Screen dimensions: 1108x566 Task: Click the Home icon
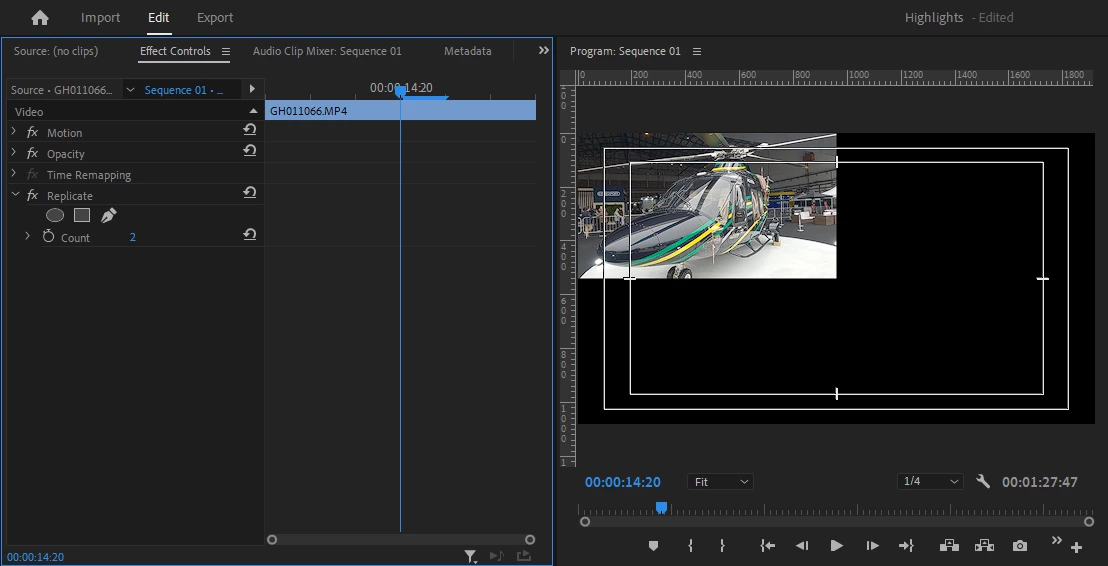(40, 18)
